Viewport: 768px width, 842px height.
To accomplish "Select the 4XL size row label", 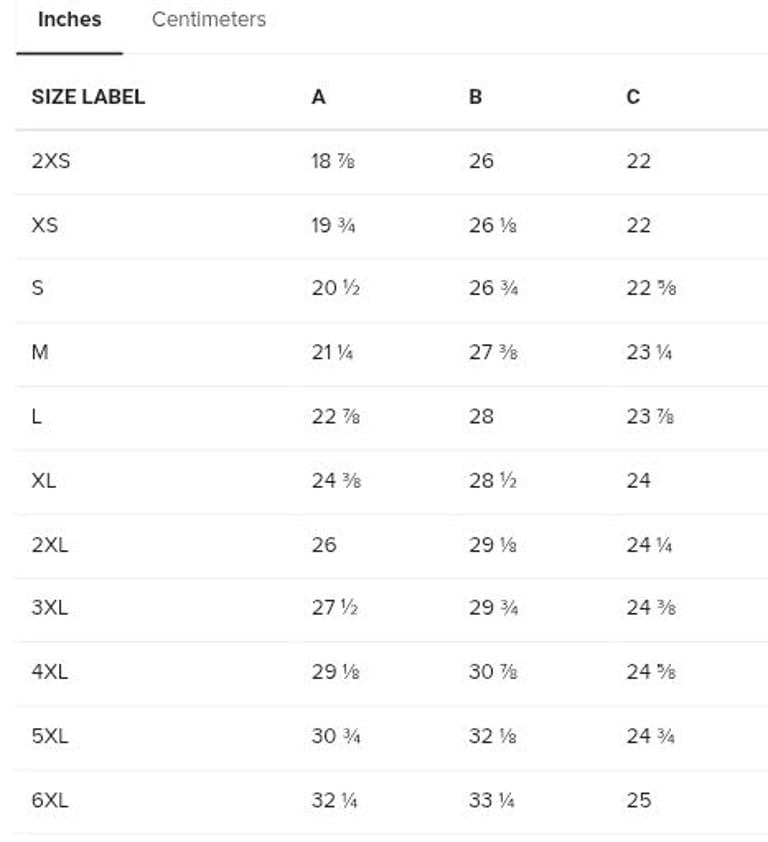I will pyautogui.click(x=50, y=672).
